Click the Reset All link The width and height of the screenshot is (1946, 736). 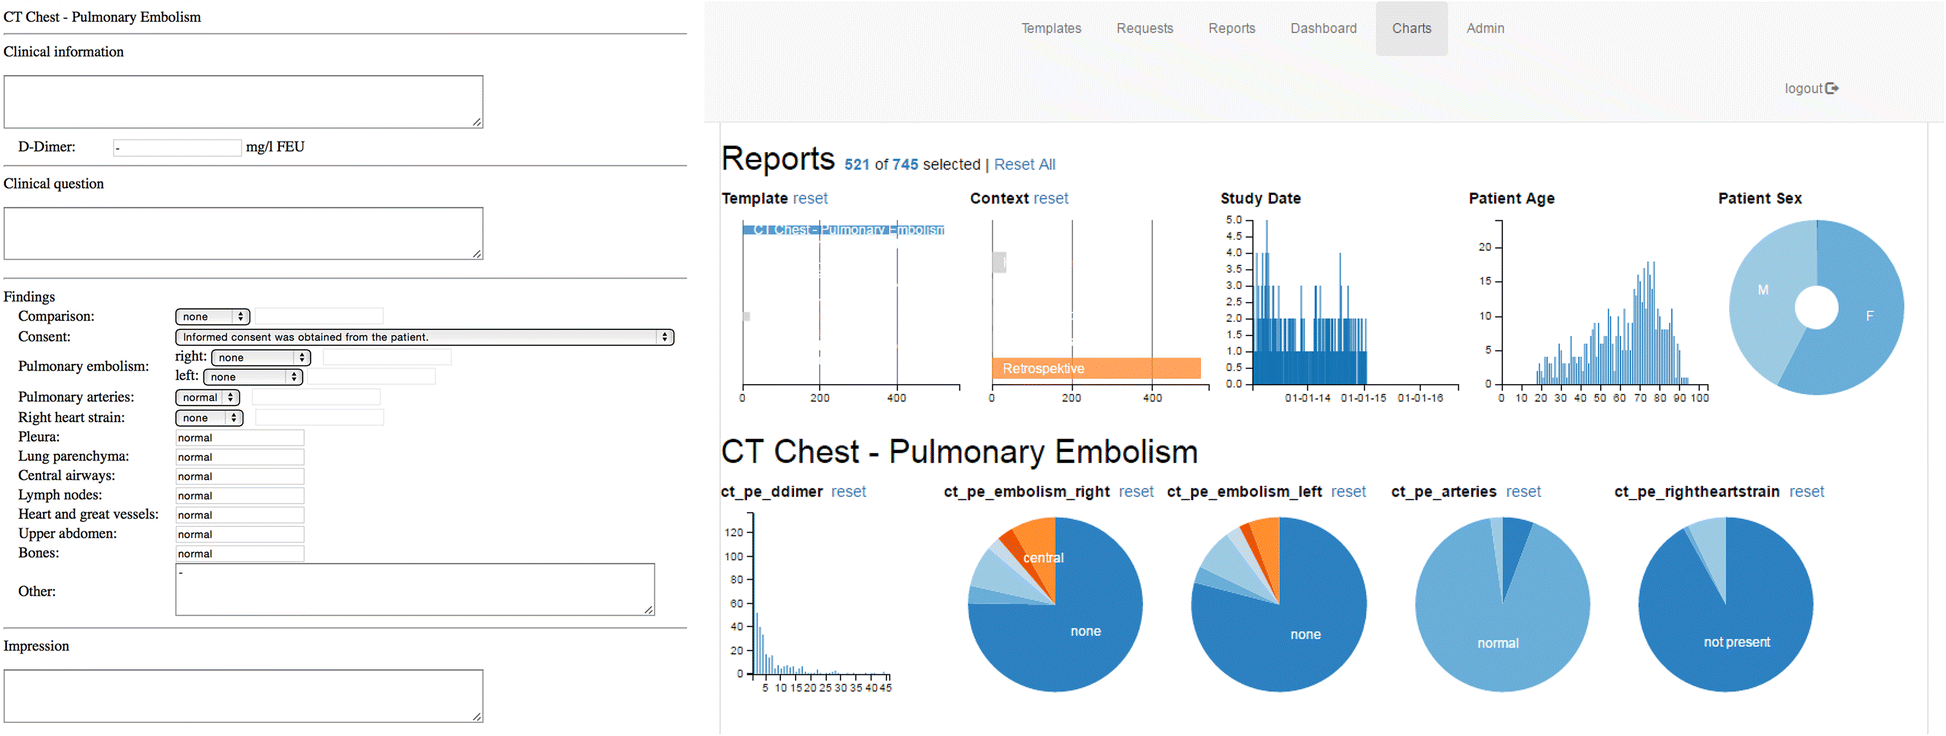pyautogui.click(x=1024, y=164)
